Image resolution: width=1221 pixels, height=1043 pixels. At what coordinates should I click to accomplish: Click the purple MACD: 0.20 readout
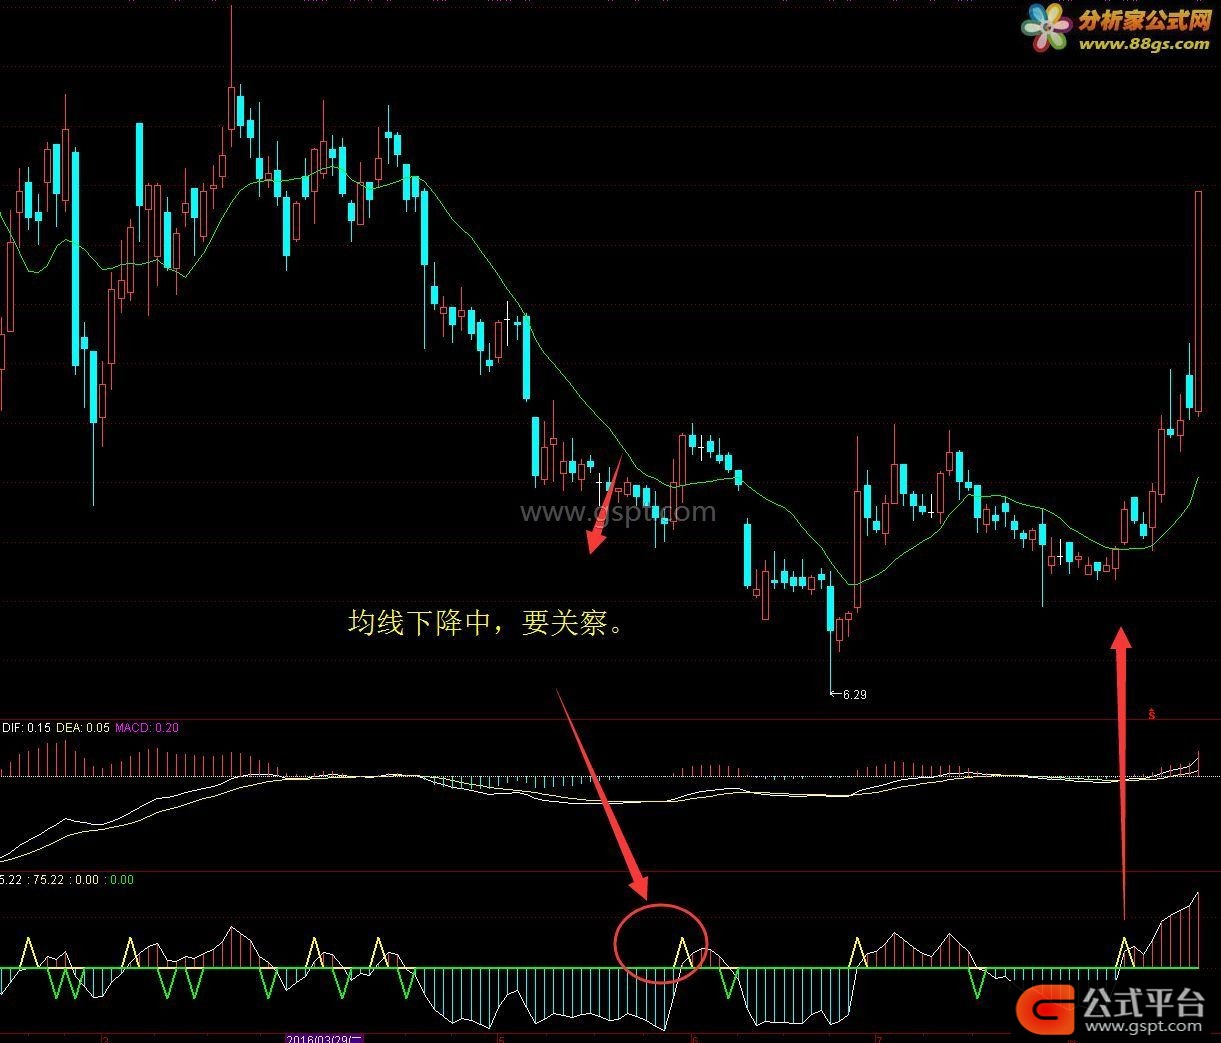[147, 728]
